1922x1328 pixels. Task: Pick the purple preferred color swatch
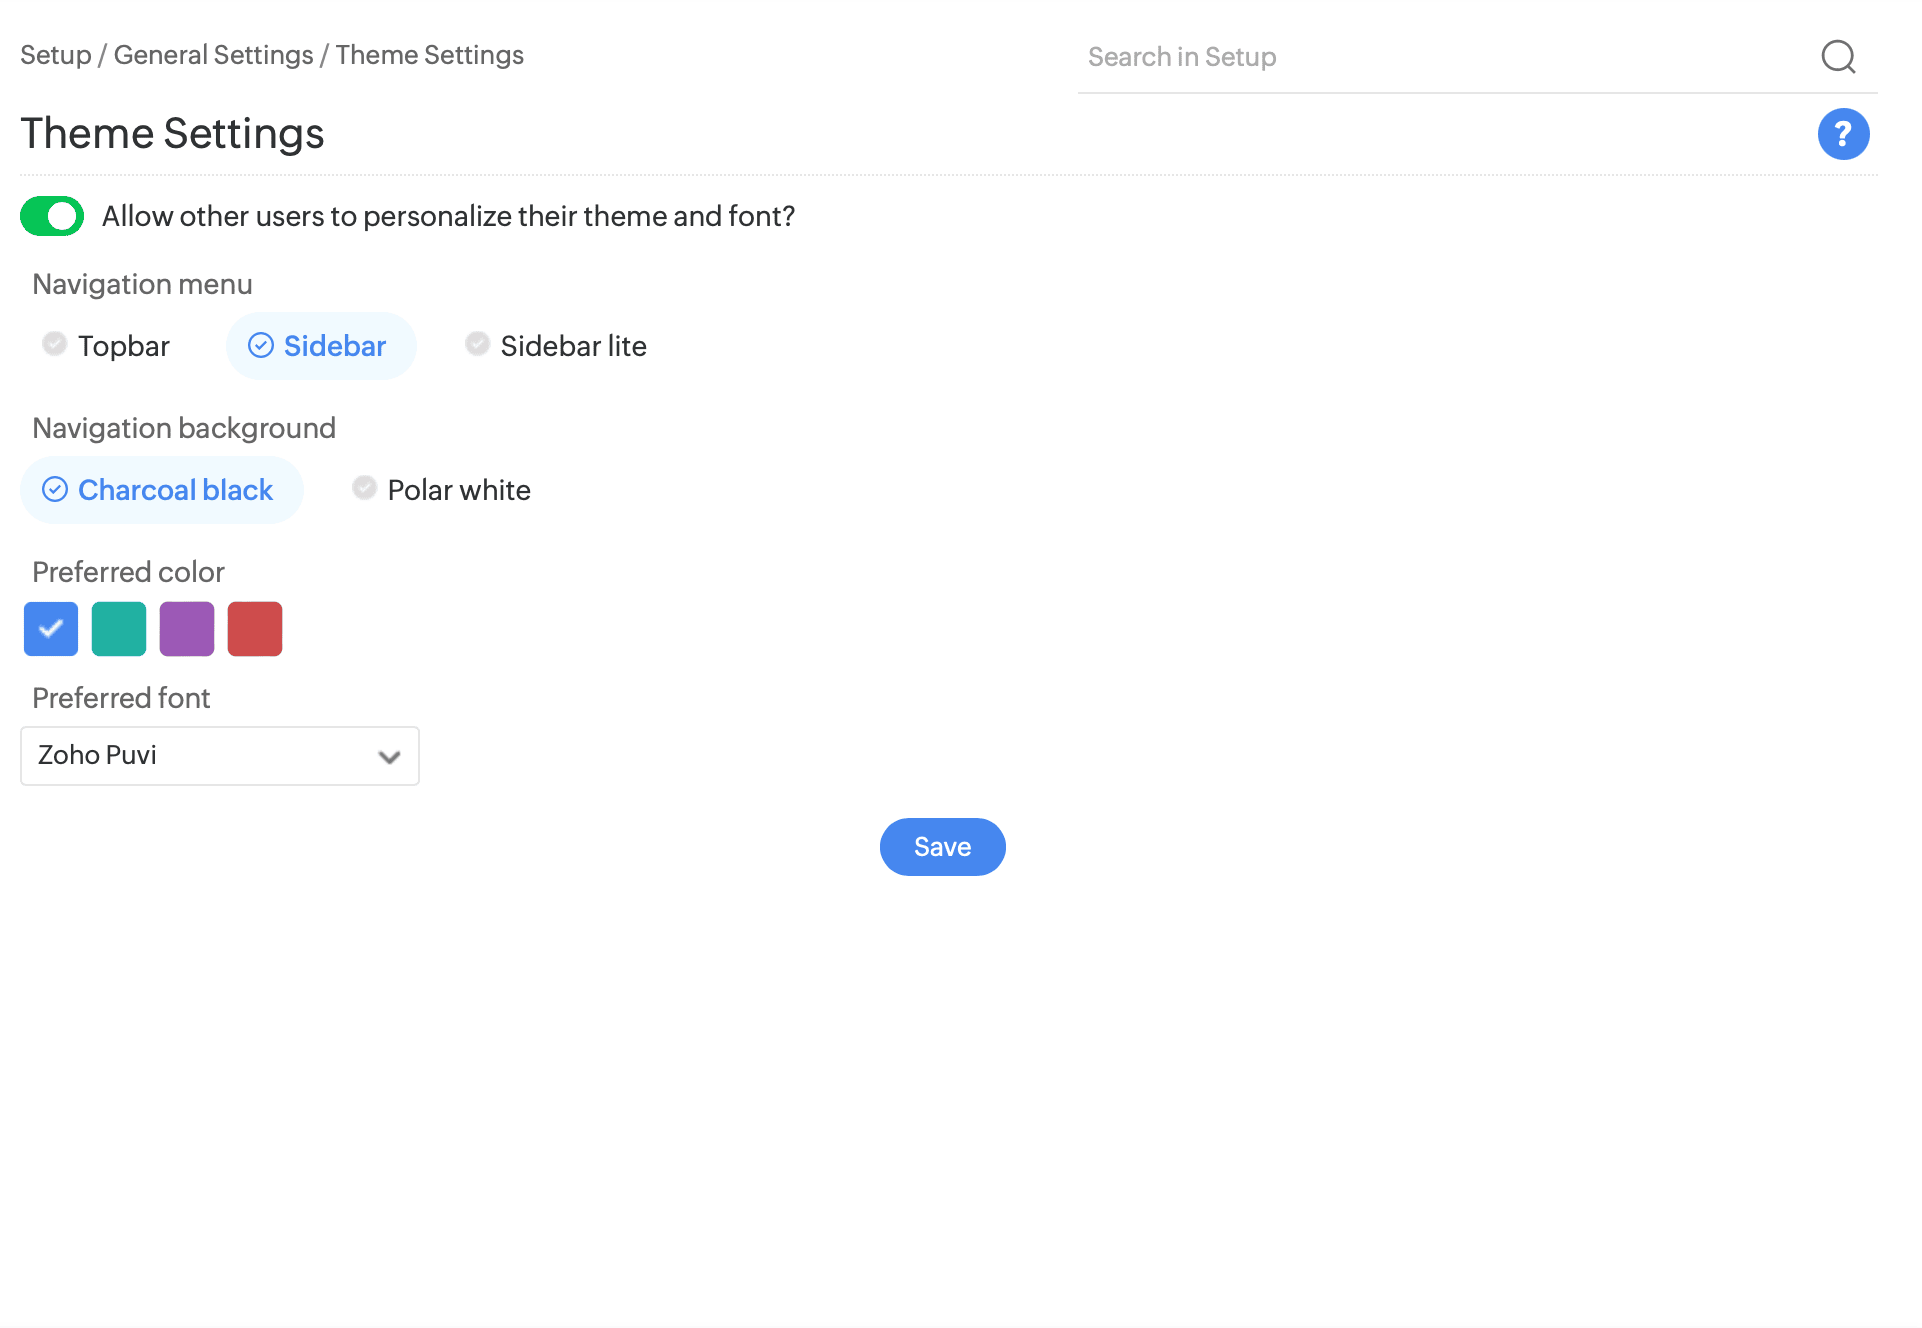click(x=187, y=629)
